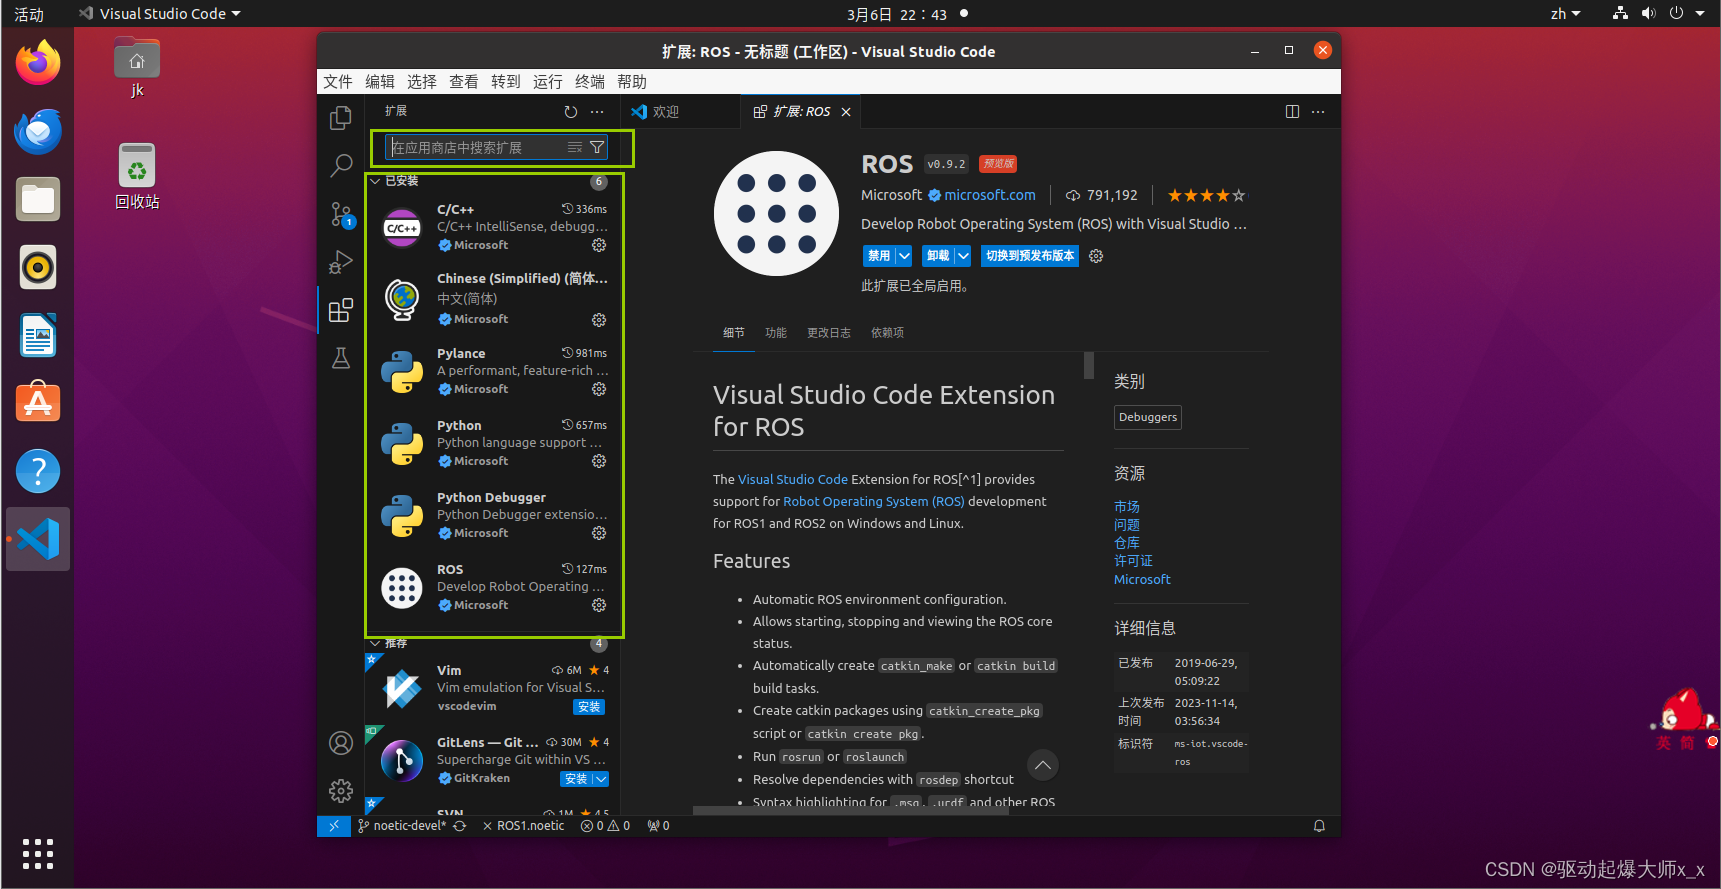Open the Run and Debug view
This screenshot has width=1721, height=889.
coord(341,262)
